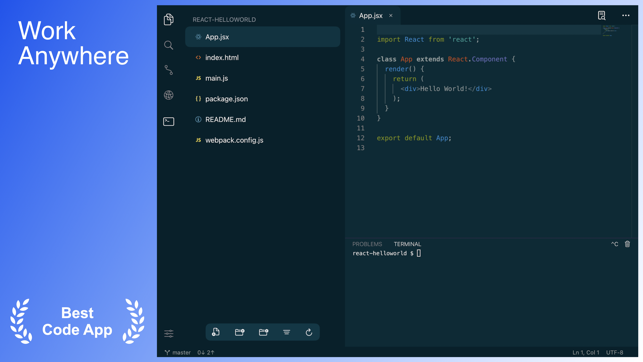
Task: Click the UTF-8 encoding status item
Action: pos(615,353)
